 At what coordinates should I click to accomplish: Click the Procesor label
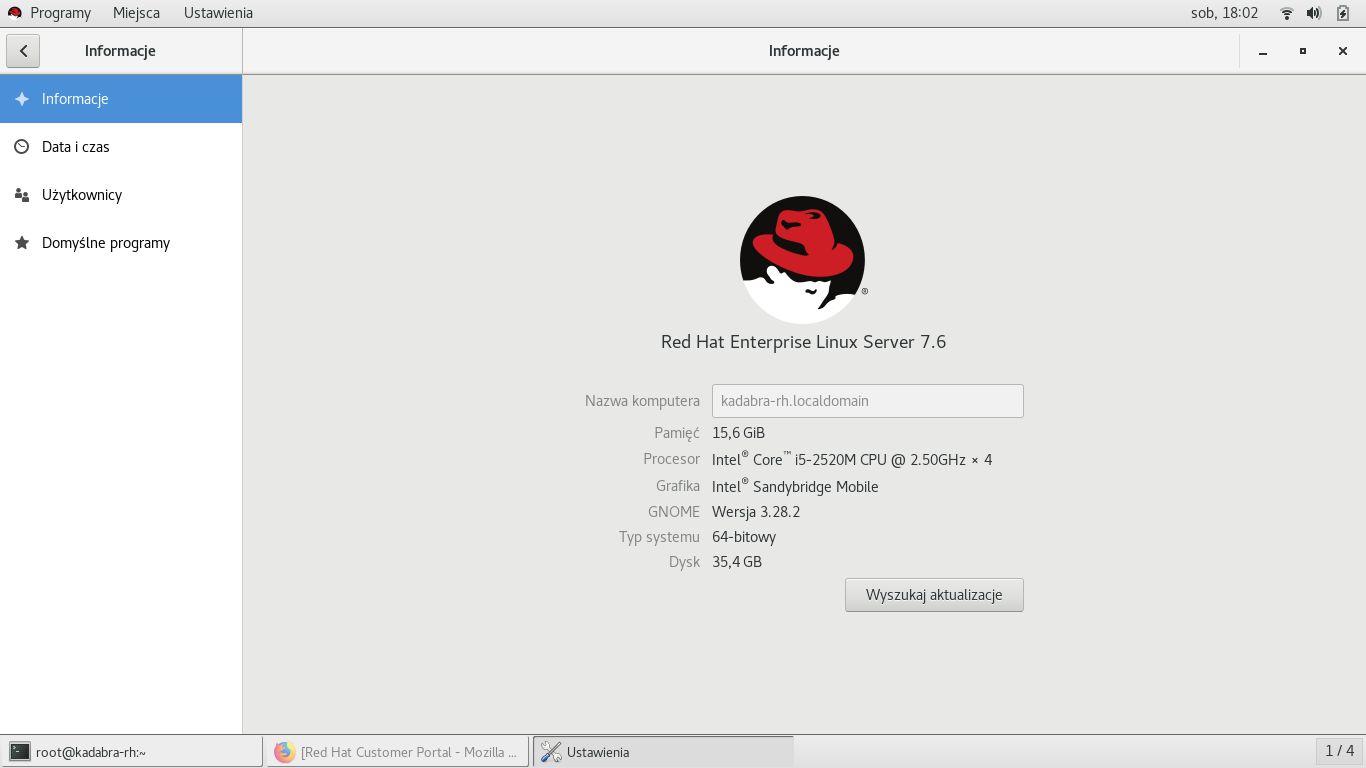671,459
